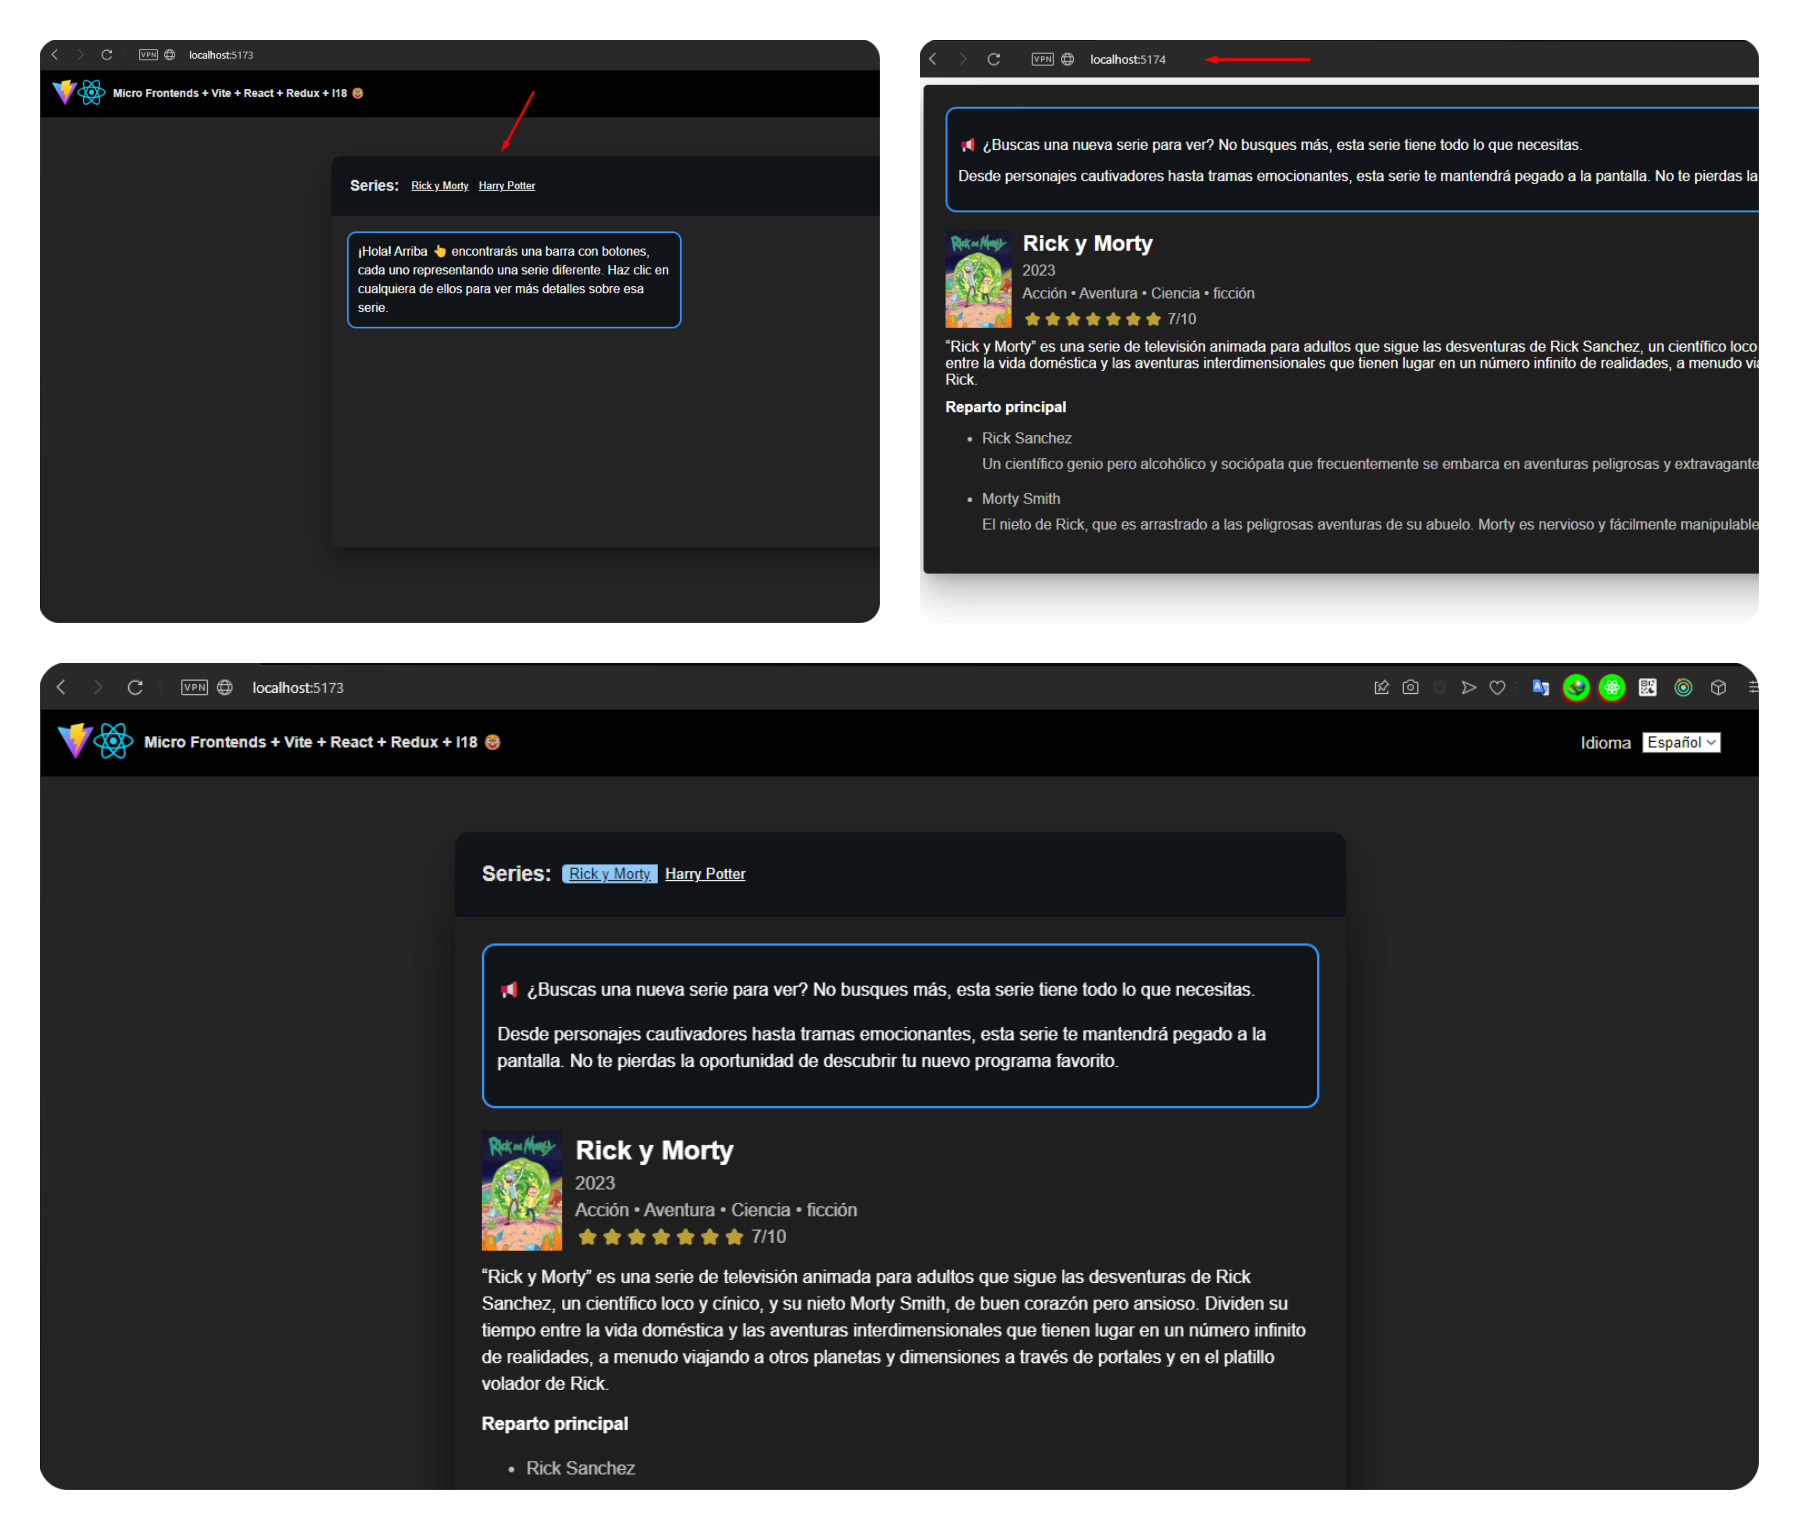Reload the page in large bottom browser window

pyautogui.click(x=135, y=687)
